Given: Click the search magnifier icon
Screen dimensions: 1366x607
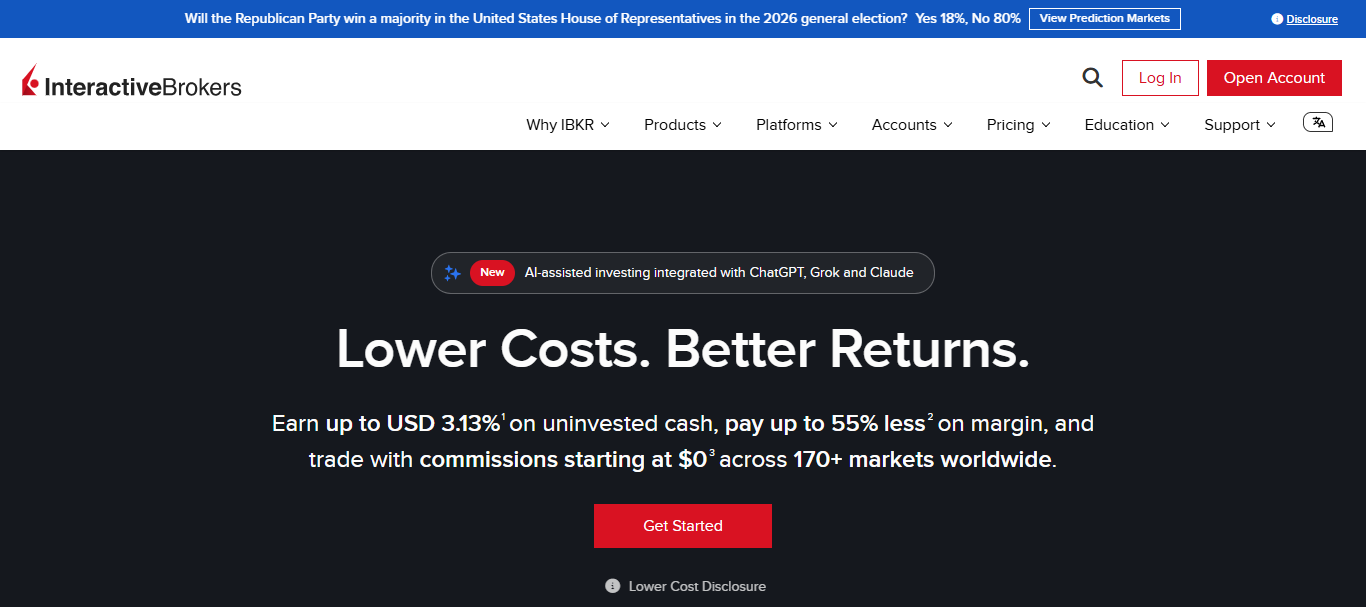Looking at the screenshot, I should pos(1092,78).
